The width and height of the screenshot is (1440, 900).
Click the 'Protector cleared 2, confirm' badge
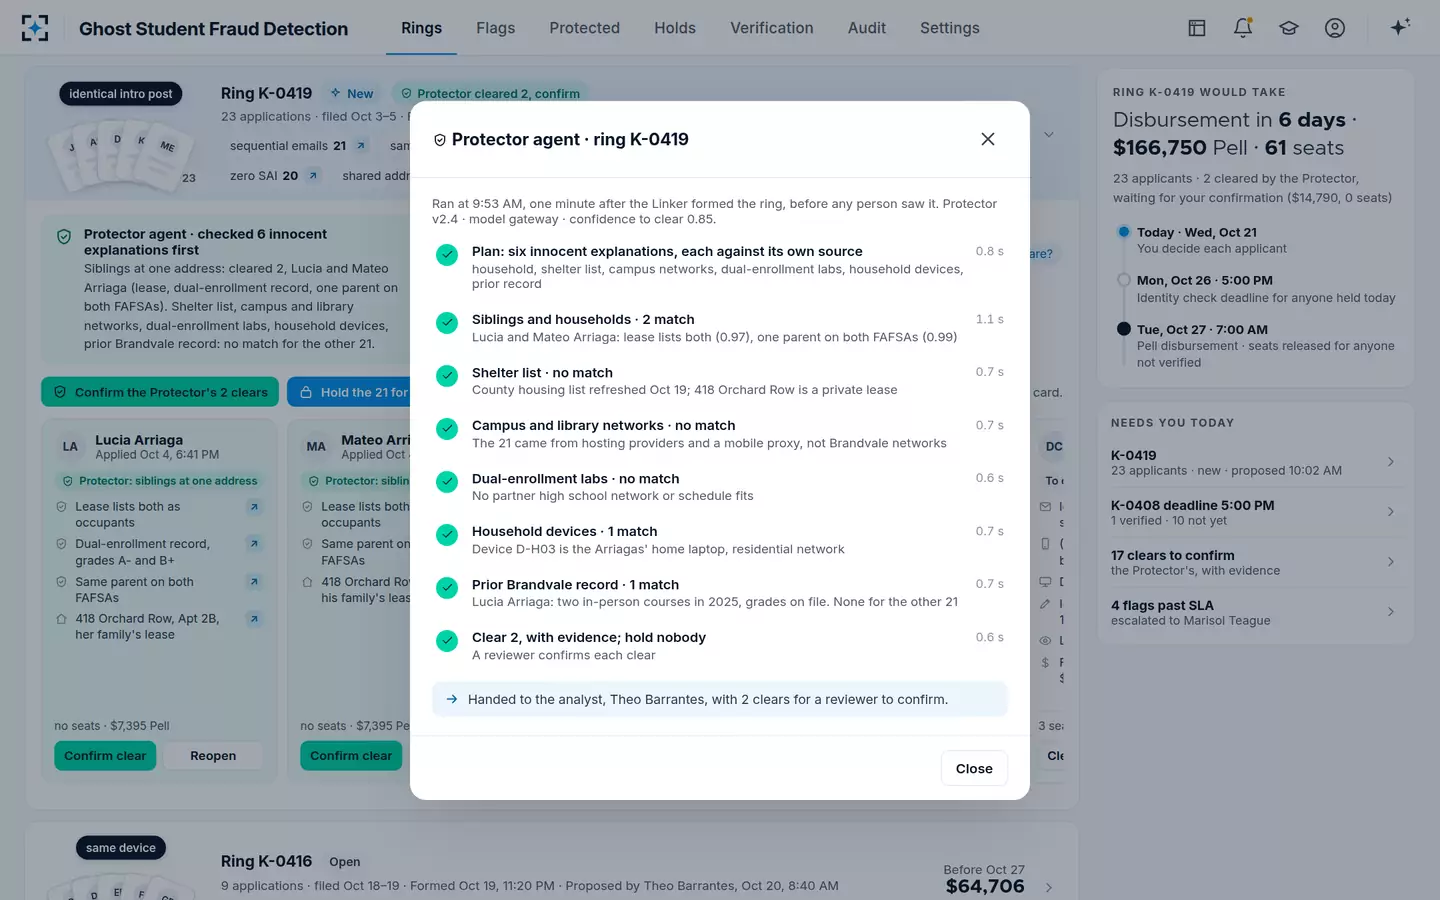490,94
